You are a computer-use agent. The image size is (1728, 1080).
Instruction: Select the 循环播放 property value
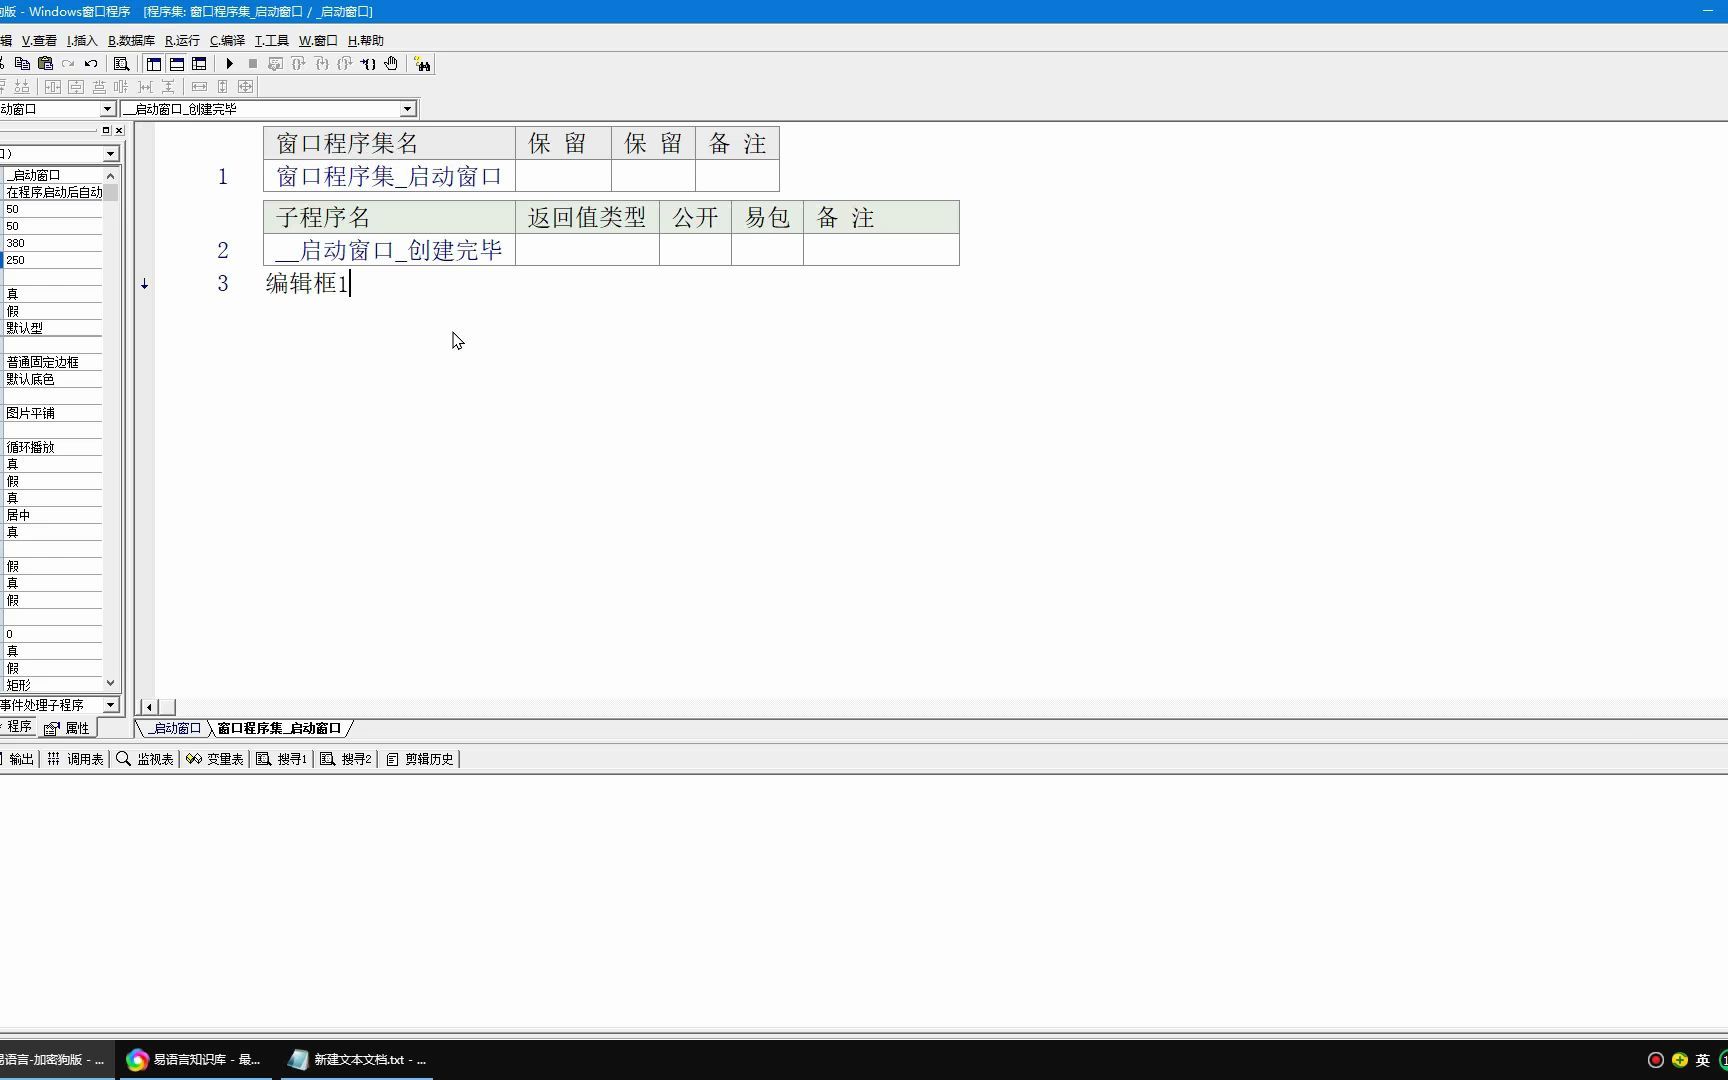click(x=53, y=447)
